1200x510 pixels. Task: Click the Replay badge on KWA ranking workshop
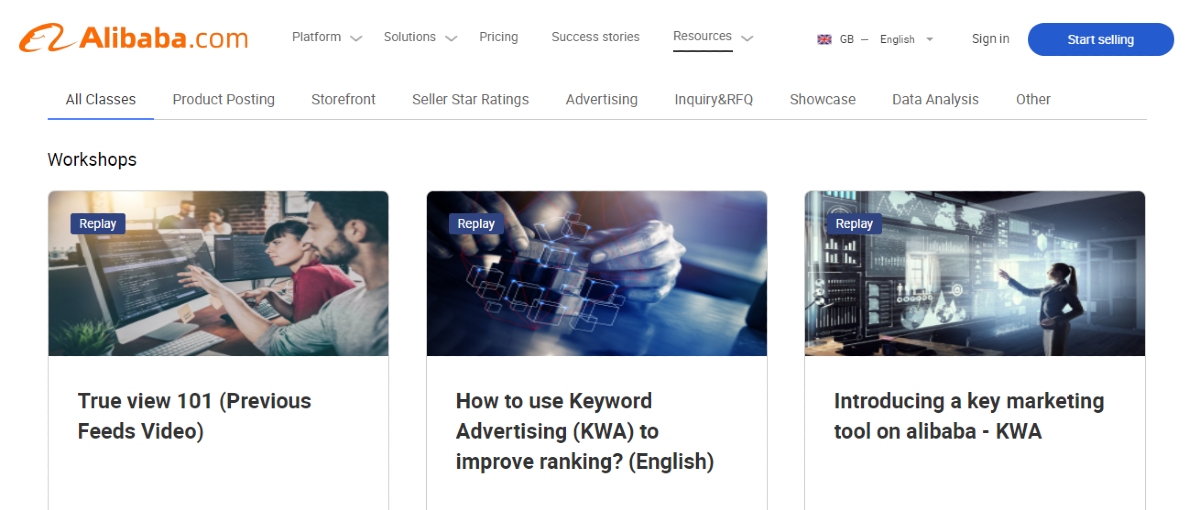pos(476,224)
